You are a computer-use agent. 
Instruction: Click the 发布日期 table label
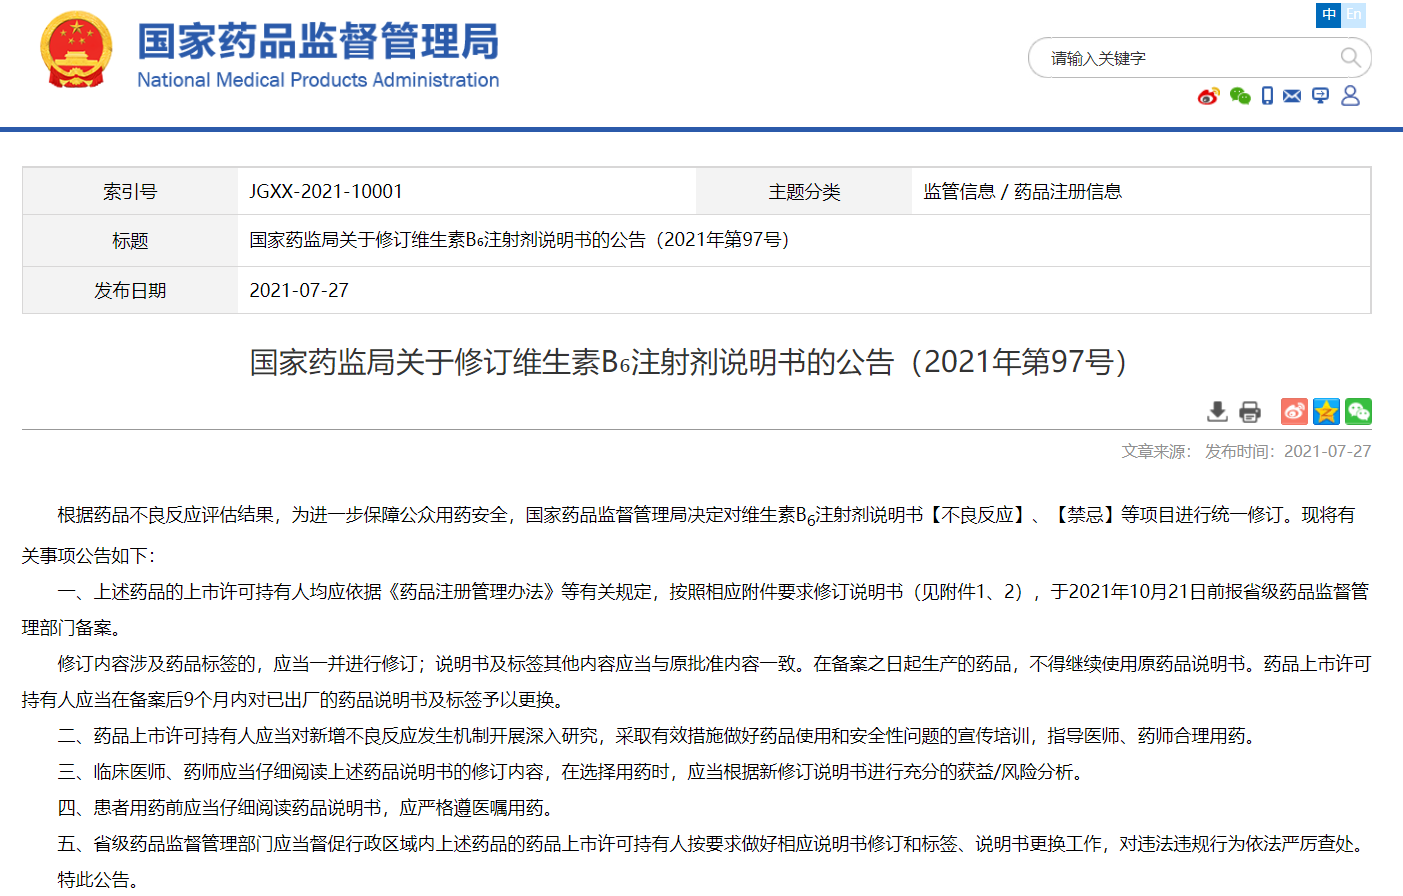point(130,290)
